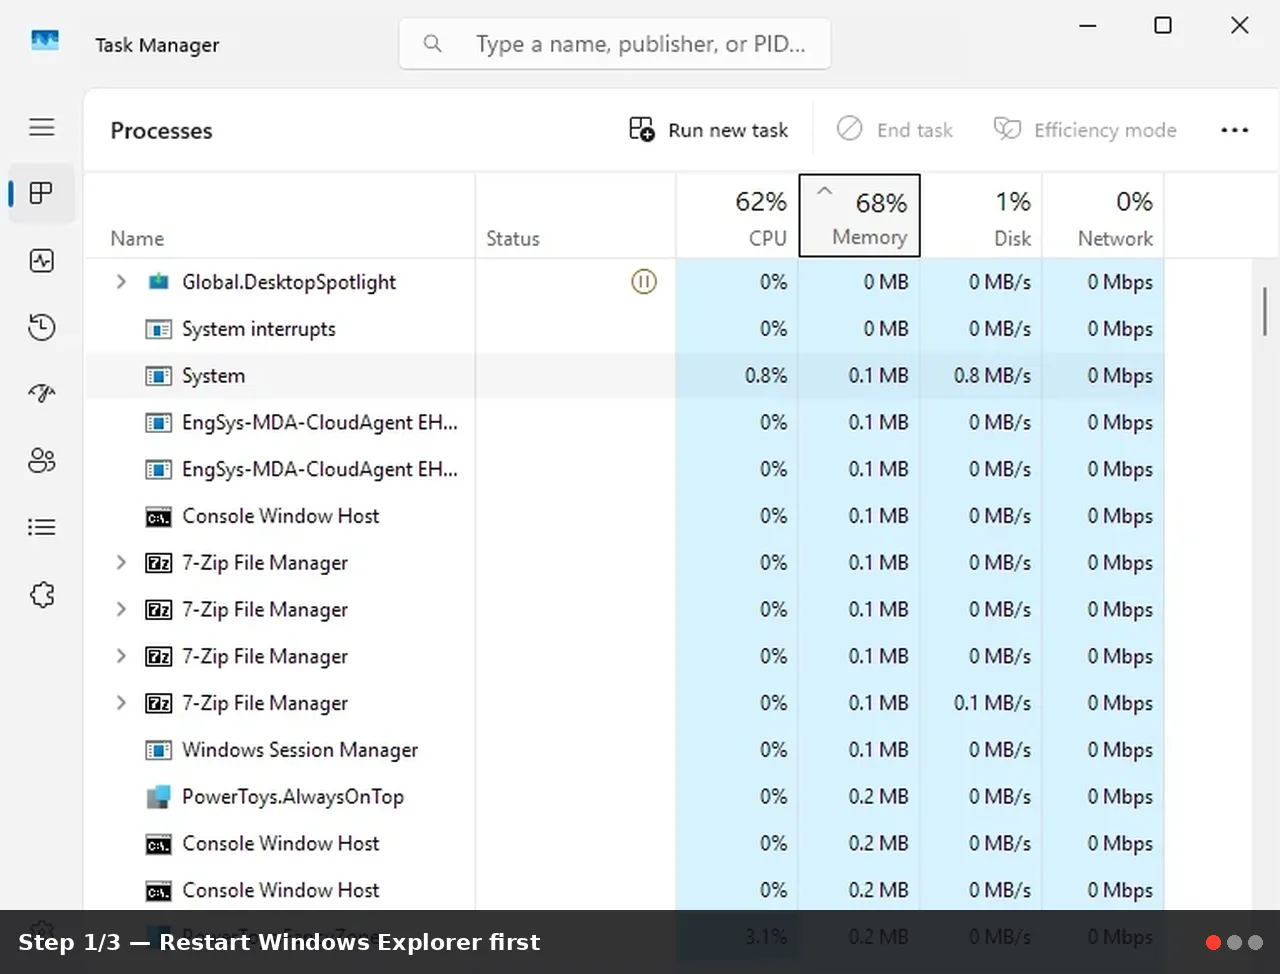Click the 0.8 MB/s disk value for System
The image size is (1280, 974).
pyautogui.click(x=992, y=376)
